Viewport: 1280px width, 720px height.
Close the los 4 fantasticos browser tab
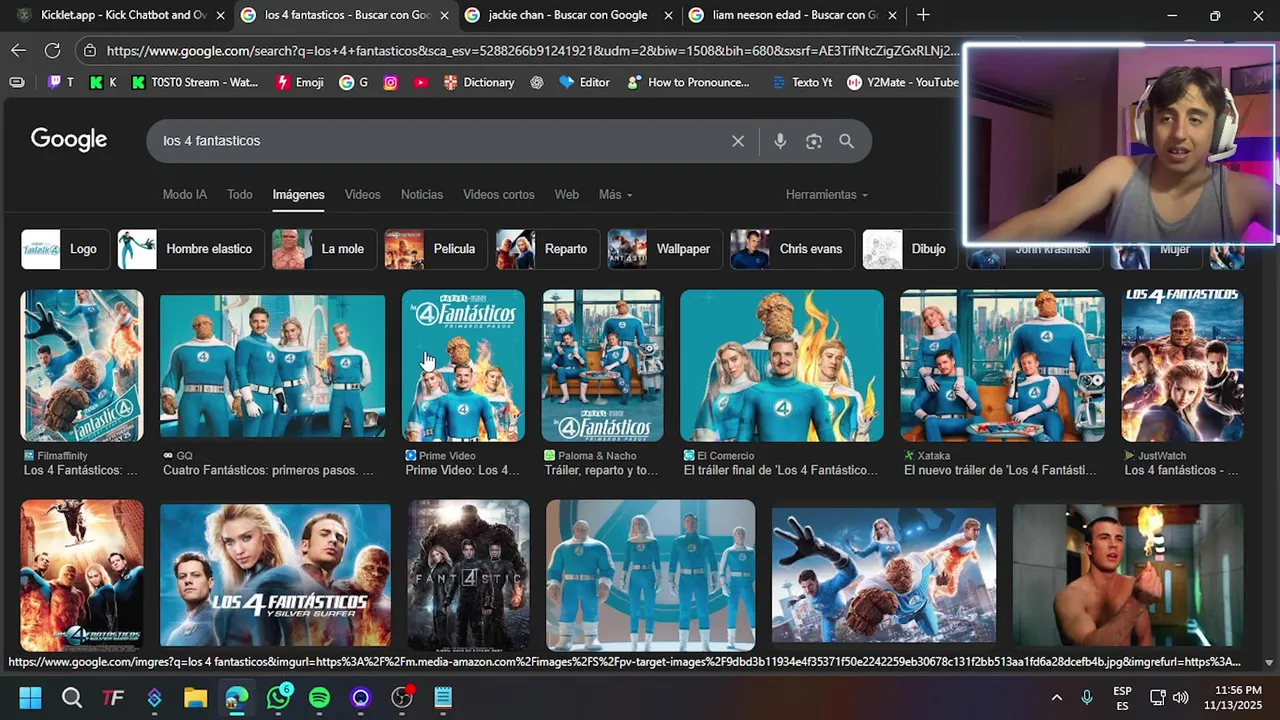[x=443, y=15]
